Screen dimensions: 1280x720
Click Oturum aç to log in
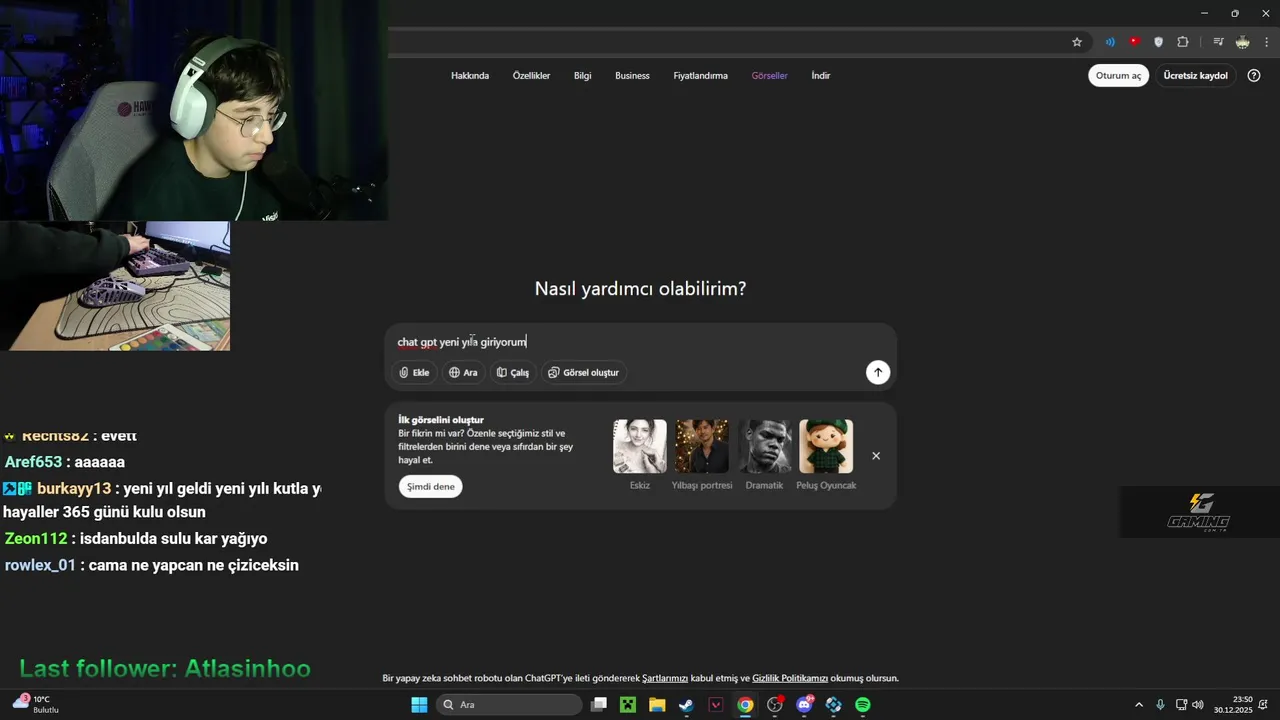[1118, 76]
